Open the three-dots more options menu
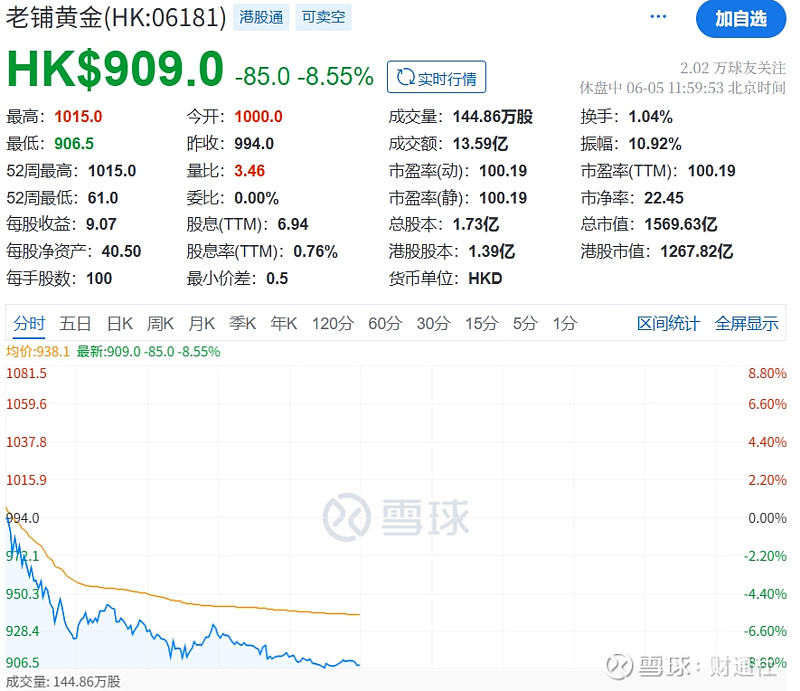 (658, 17)
